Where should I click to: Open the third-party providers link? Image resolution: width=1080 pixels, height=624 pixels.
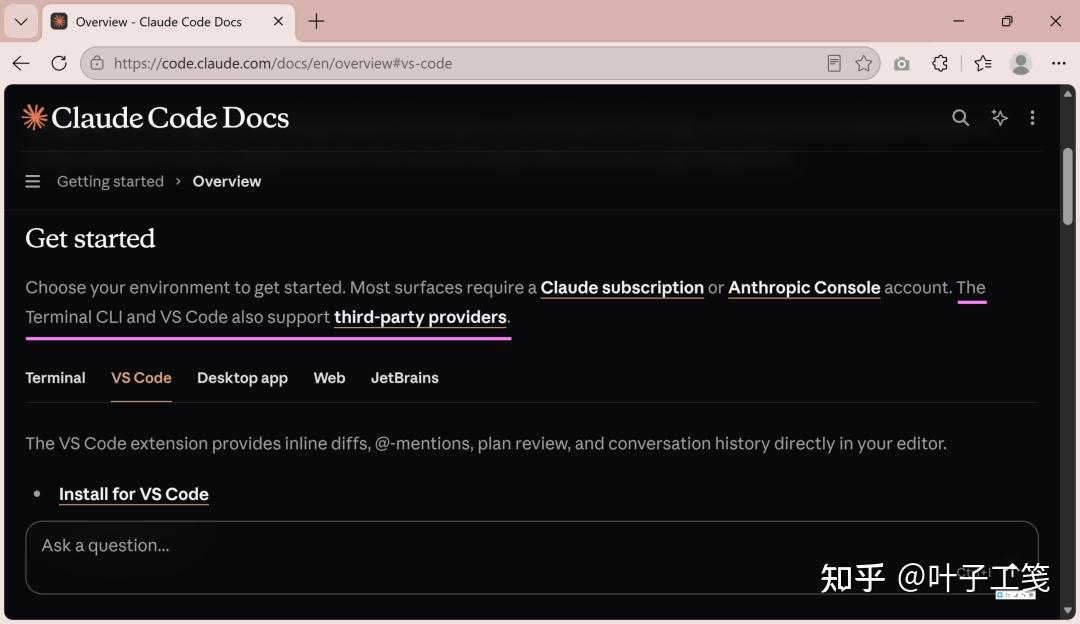pyautogui.click(x=420, y=318)
